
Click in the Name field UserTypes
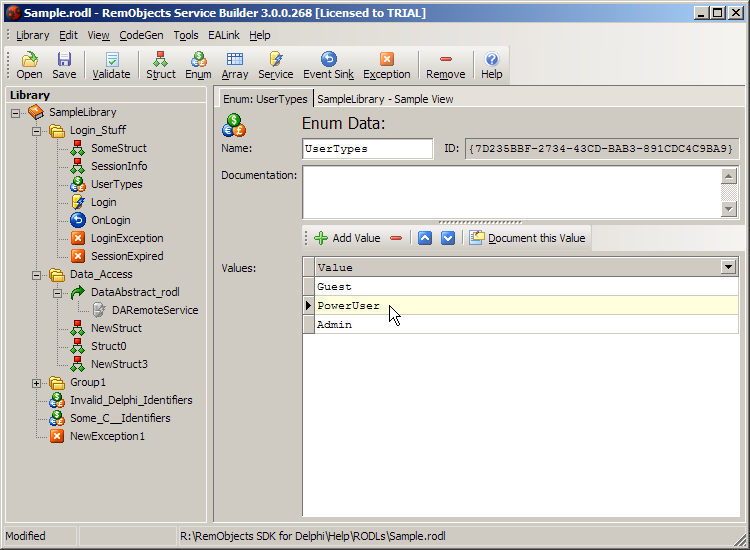[367, 149]
